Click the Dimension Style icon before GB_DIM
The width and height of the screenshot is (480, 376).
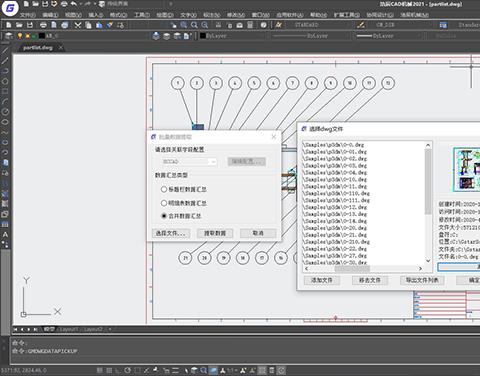361,25
